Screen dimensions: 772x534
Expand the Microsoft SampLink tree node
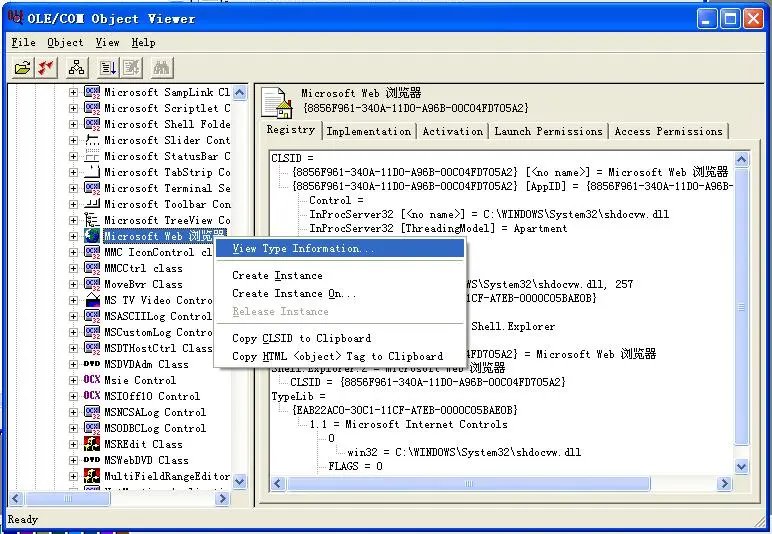click(x=73, y=92)
